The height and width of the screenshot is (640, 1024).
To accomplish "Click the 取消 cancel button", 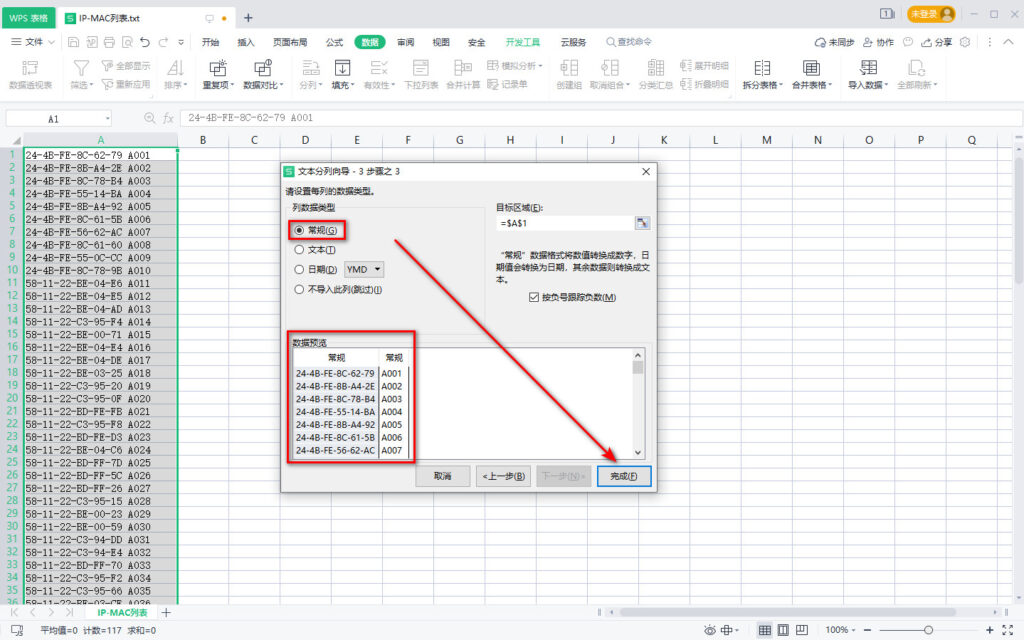I will (x=443, y=476).
